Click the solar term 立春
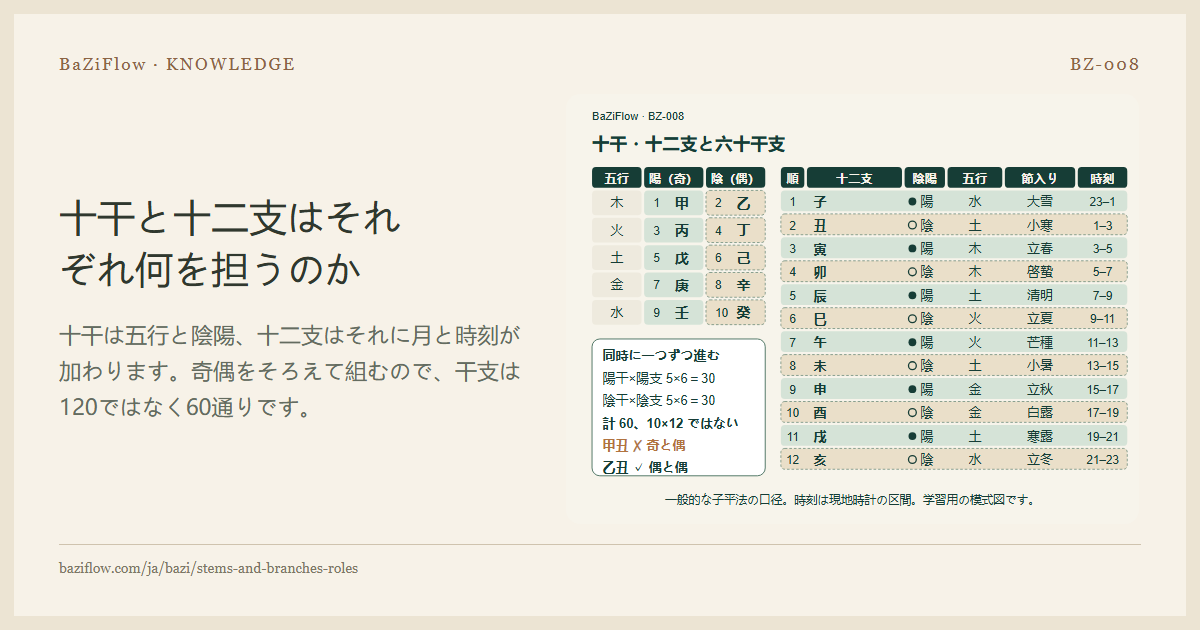1200x630 pixels. click(1040, 248)
